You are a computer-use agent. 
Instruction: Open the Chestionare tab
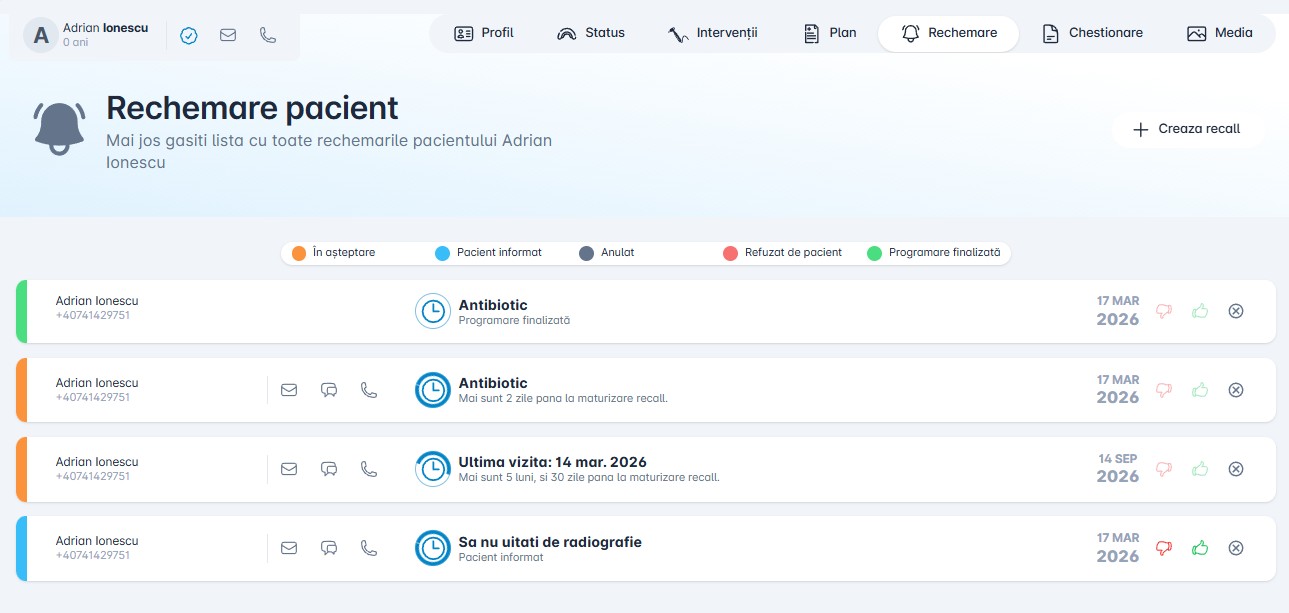coord(1092,33)
